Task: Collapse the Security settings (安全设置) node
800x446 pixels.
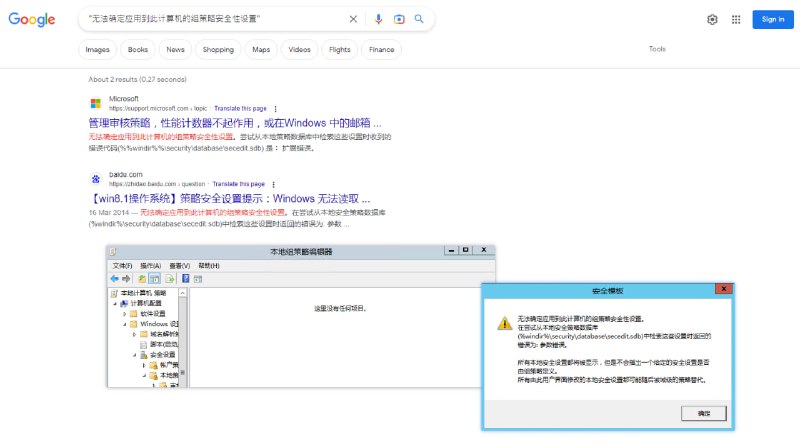Action: point(135,355)
